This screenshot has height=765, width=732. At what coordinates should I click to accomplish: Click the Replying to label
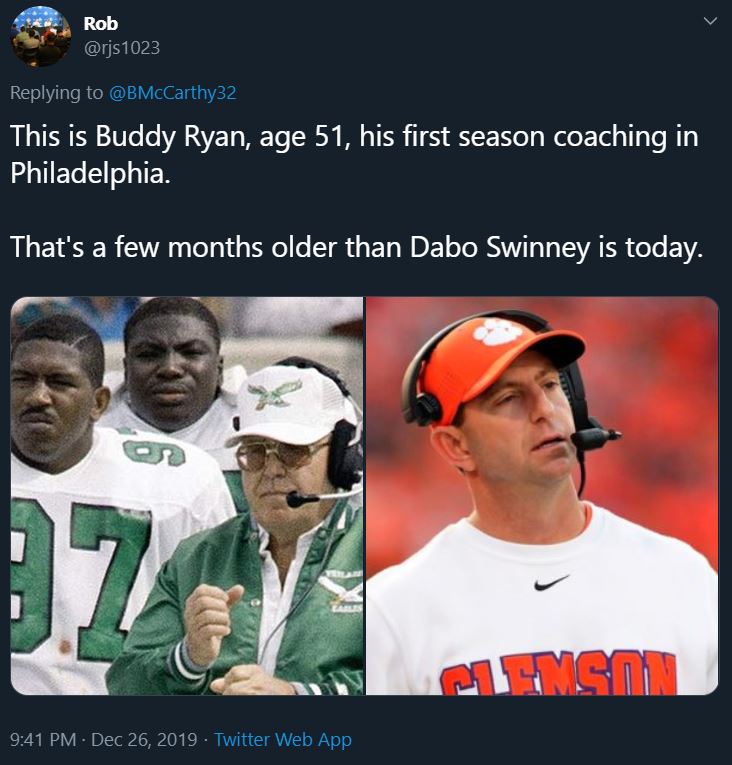(x=57, y=93)
